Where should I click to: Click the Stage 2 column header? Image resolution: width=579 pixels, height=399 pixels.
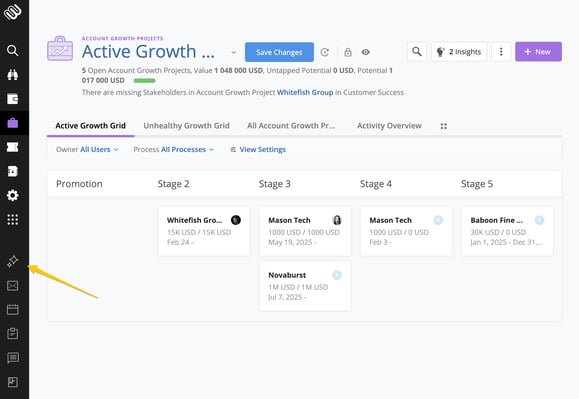(174, 184)
